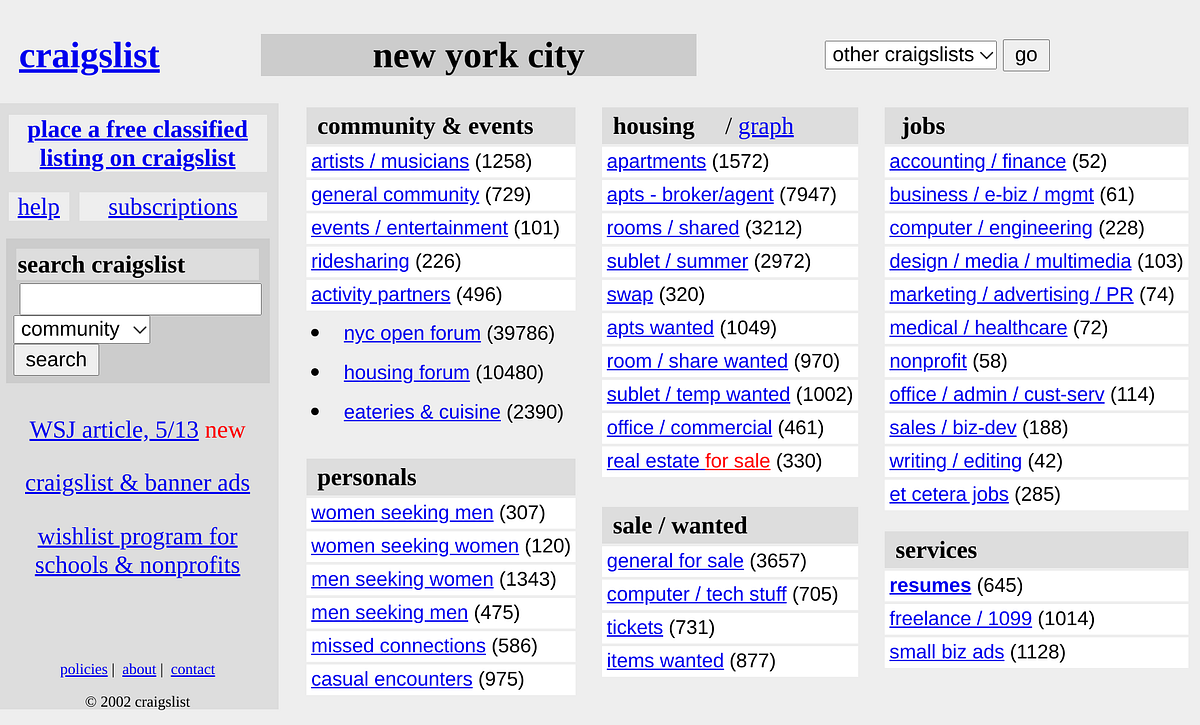The image size is (1200, 725).
Task: Open the swap housing category
Action: [x=630, y=294]
